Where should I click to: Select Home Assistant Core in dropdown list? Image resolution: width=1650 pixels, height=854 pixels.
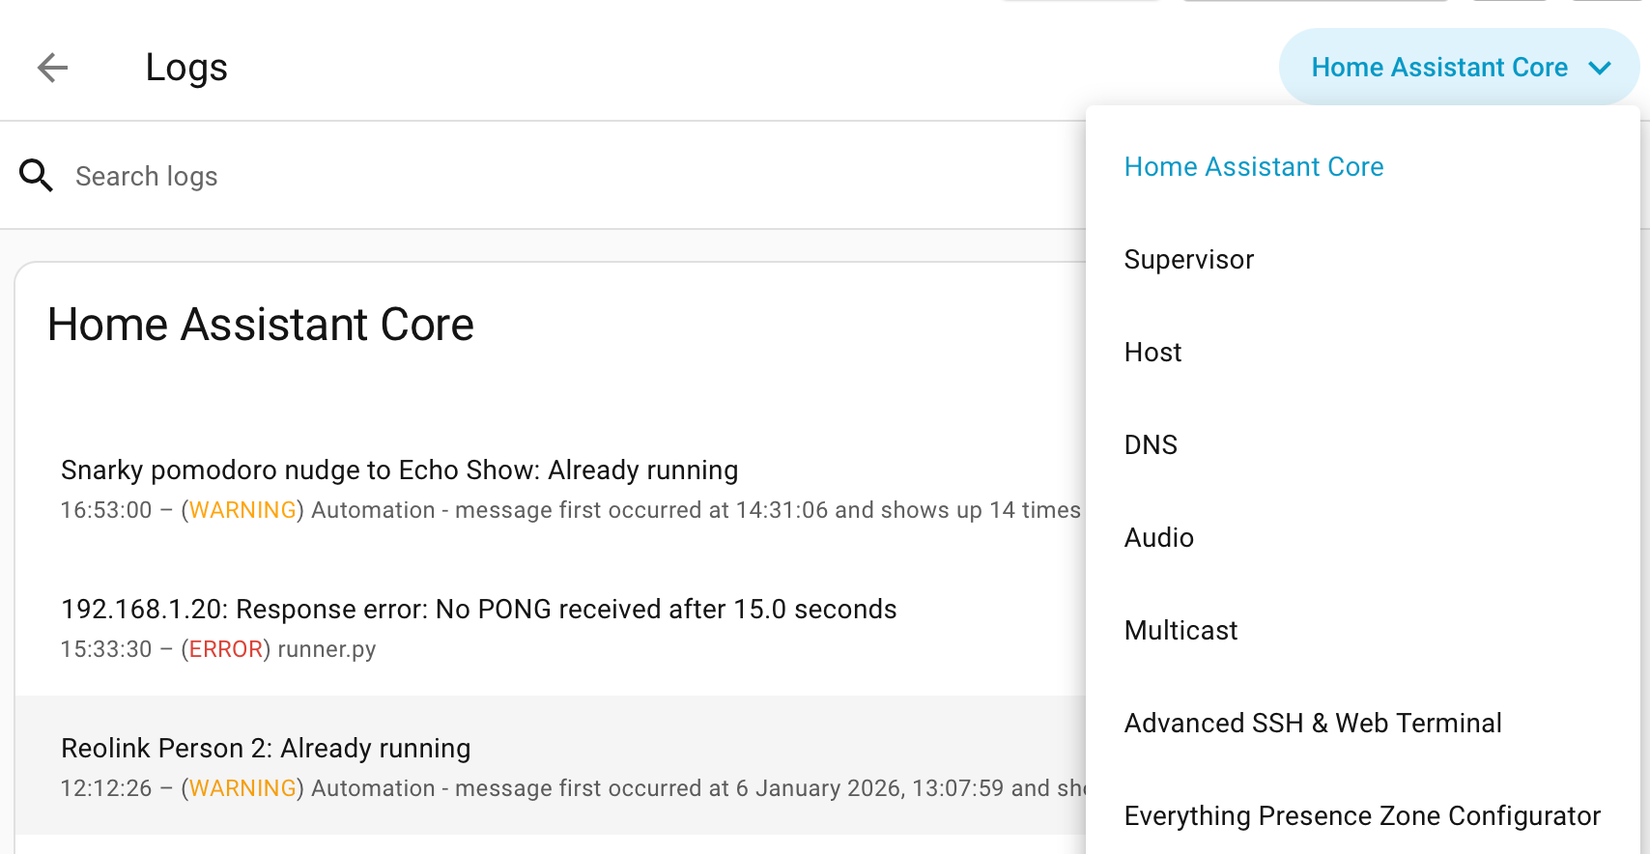tap(1253, 167)
